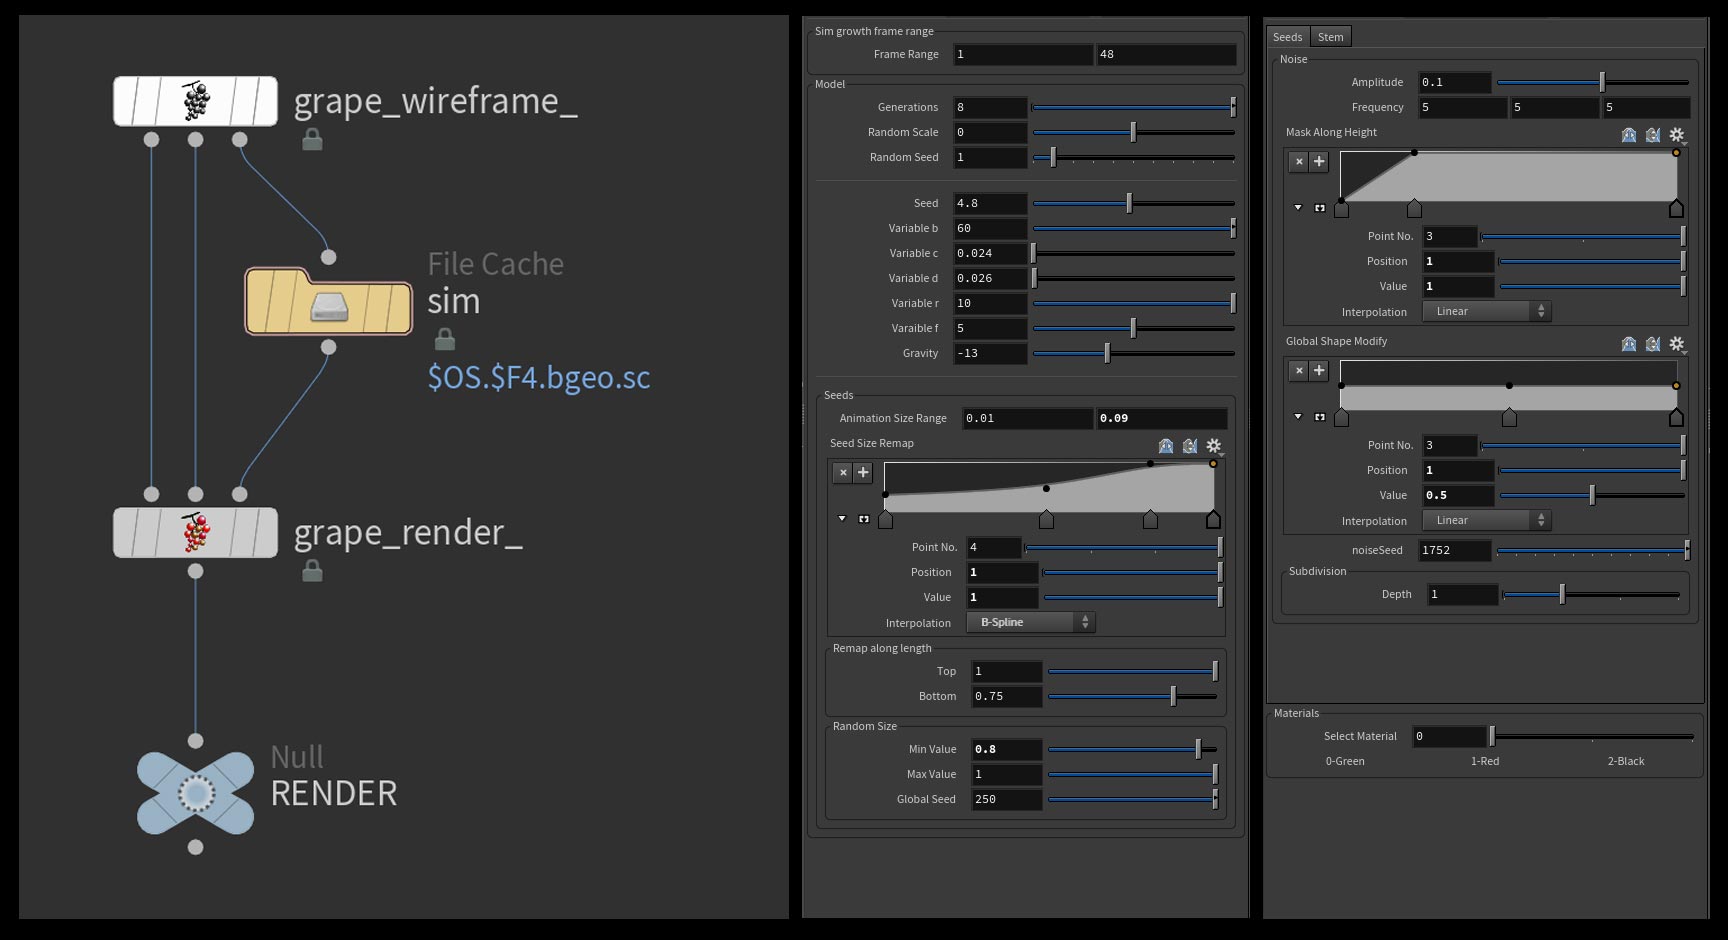The width and height of the screenshot is (1728, 940).
Task: Open Mask Along Height Linear interpolation dropdown
Action: tap(1487, 312)
